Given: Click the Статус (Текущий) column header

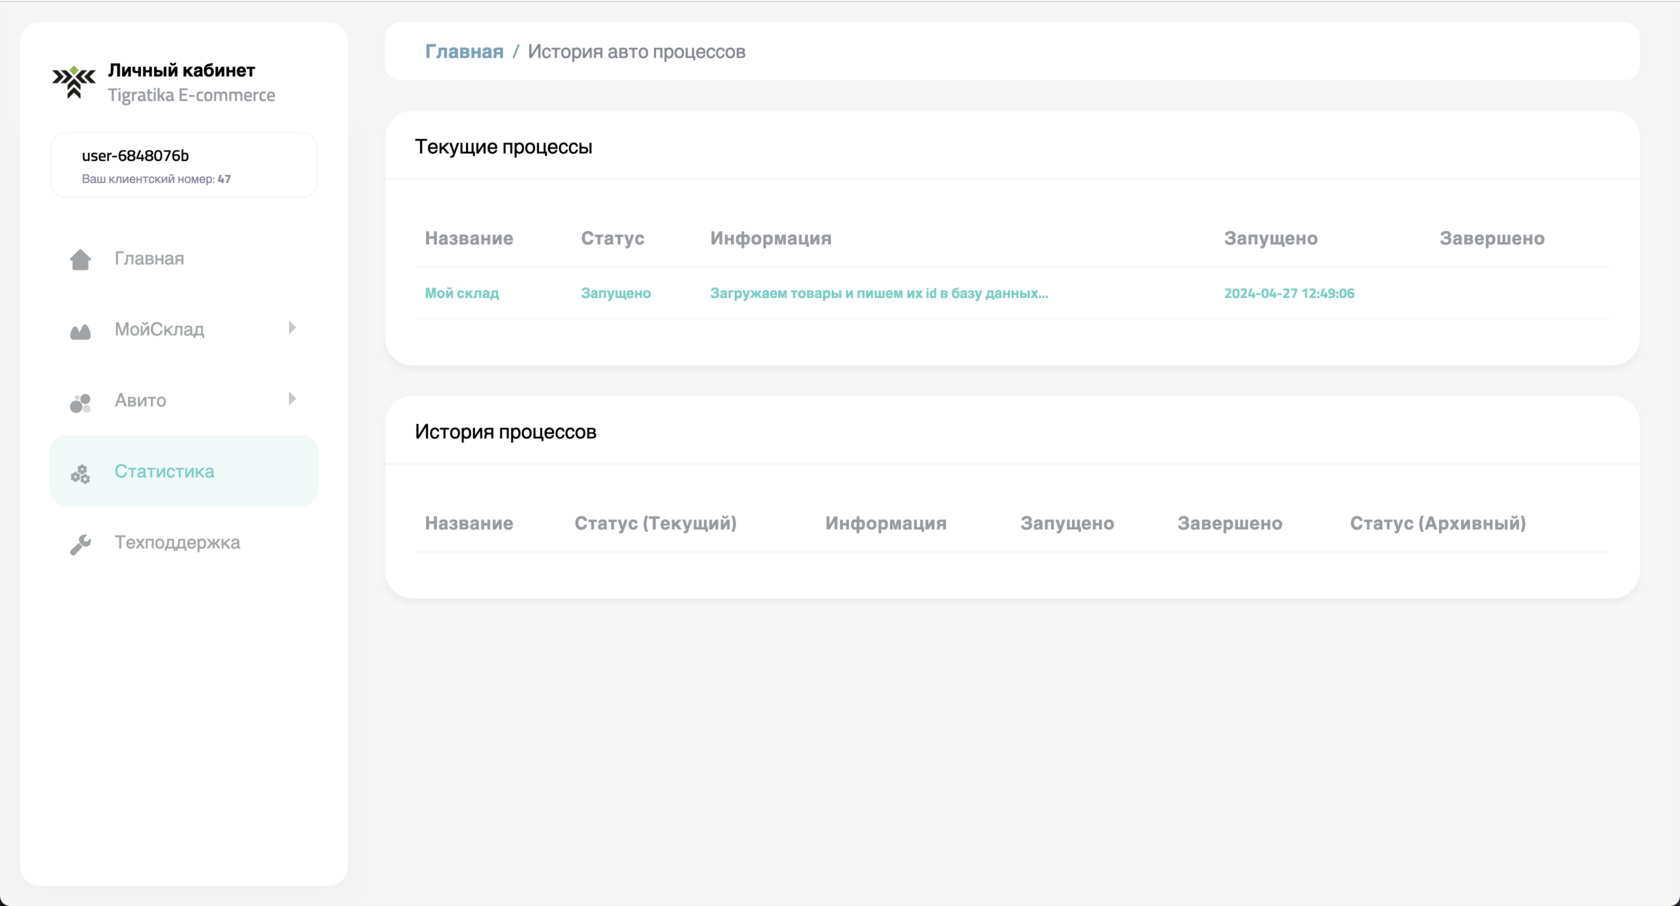Looking at the screenshot, I should tap(655, 523).
